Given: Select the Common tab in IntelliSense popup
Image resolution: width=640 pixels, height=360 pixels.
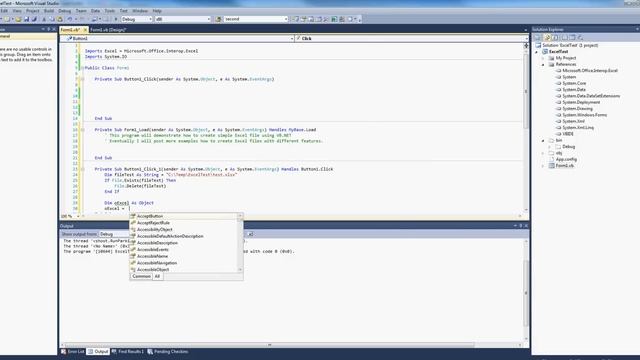Looking at the screenshot, I should 142,276.
